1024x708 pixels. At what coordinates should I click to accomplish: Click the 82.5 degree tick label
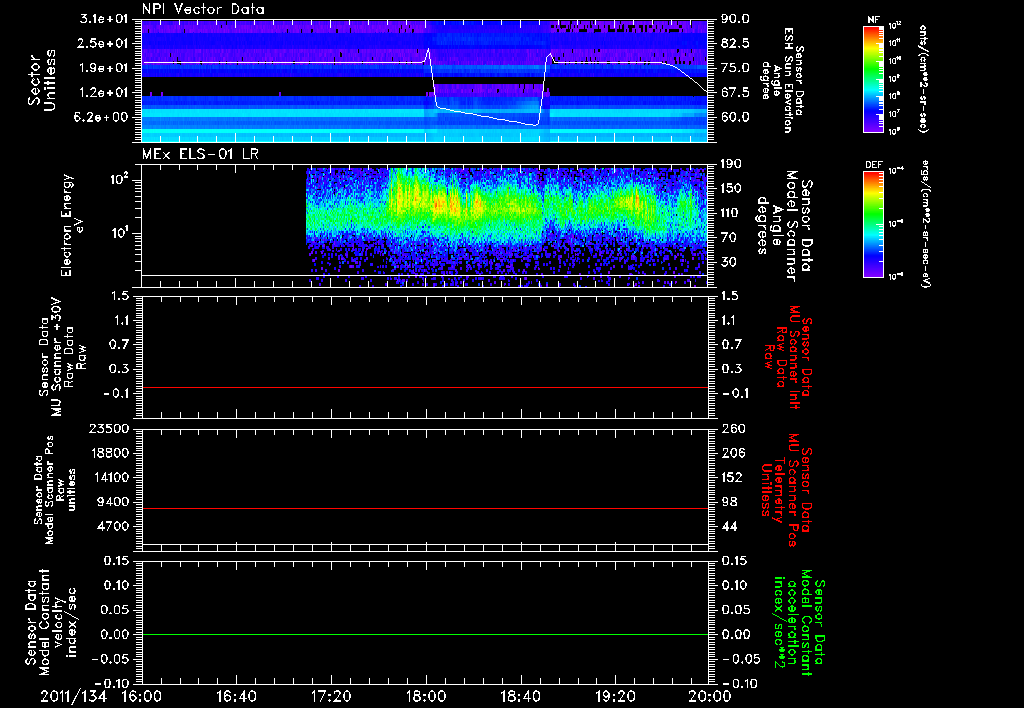click(735, 43)
